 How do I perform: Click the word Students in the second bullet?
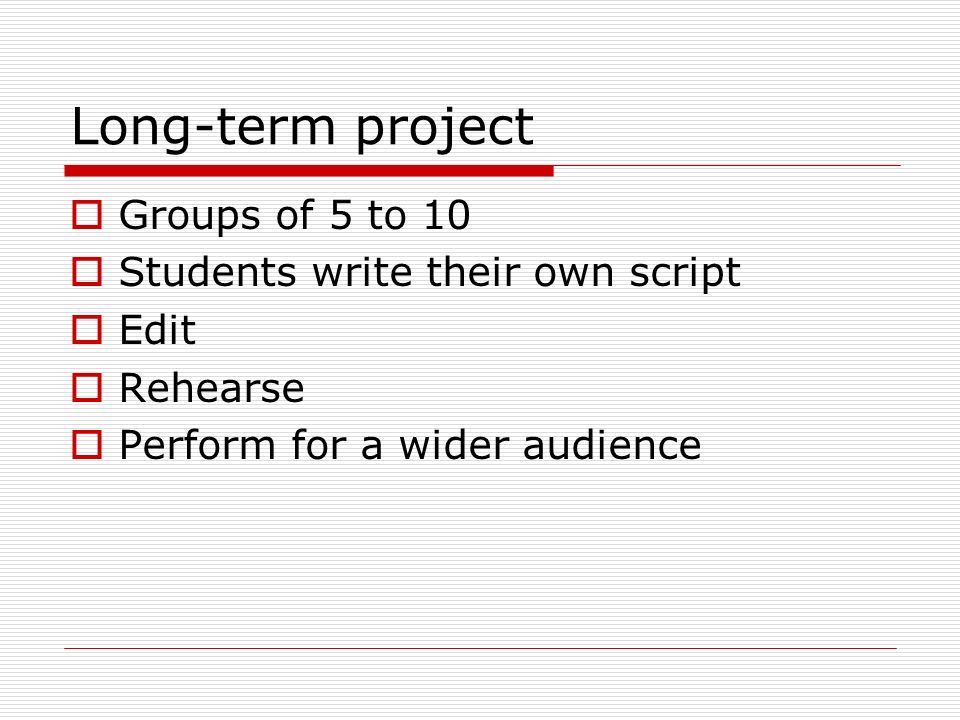[x=208, y=272]
